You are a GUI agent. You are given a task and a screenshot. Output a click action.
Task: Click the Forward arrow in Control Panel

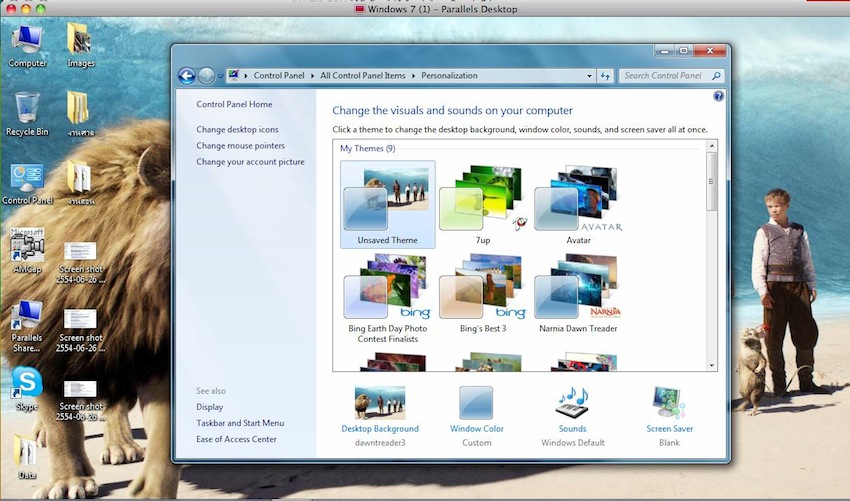point(206,76)
